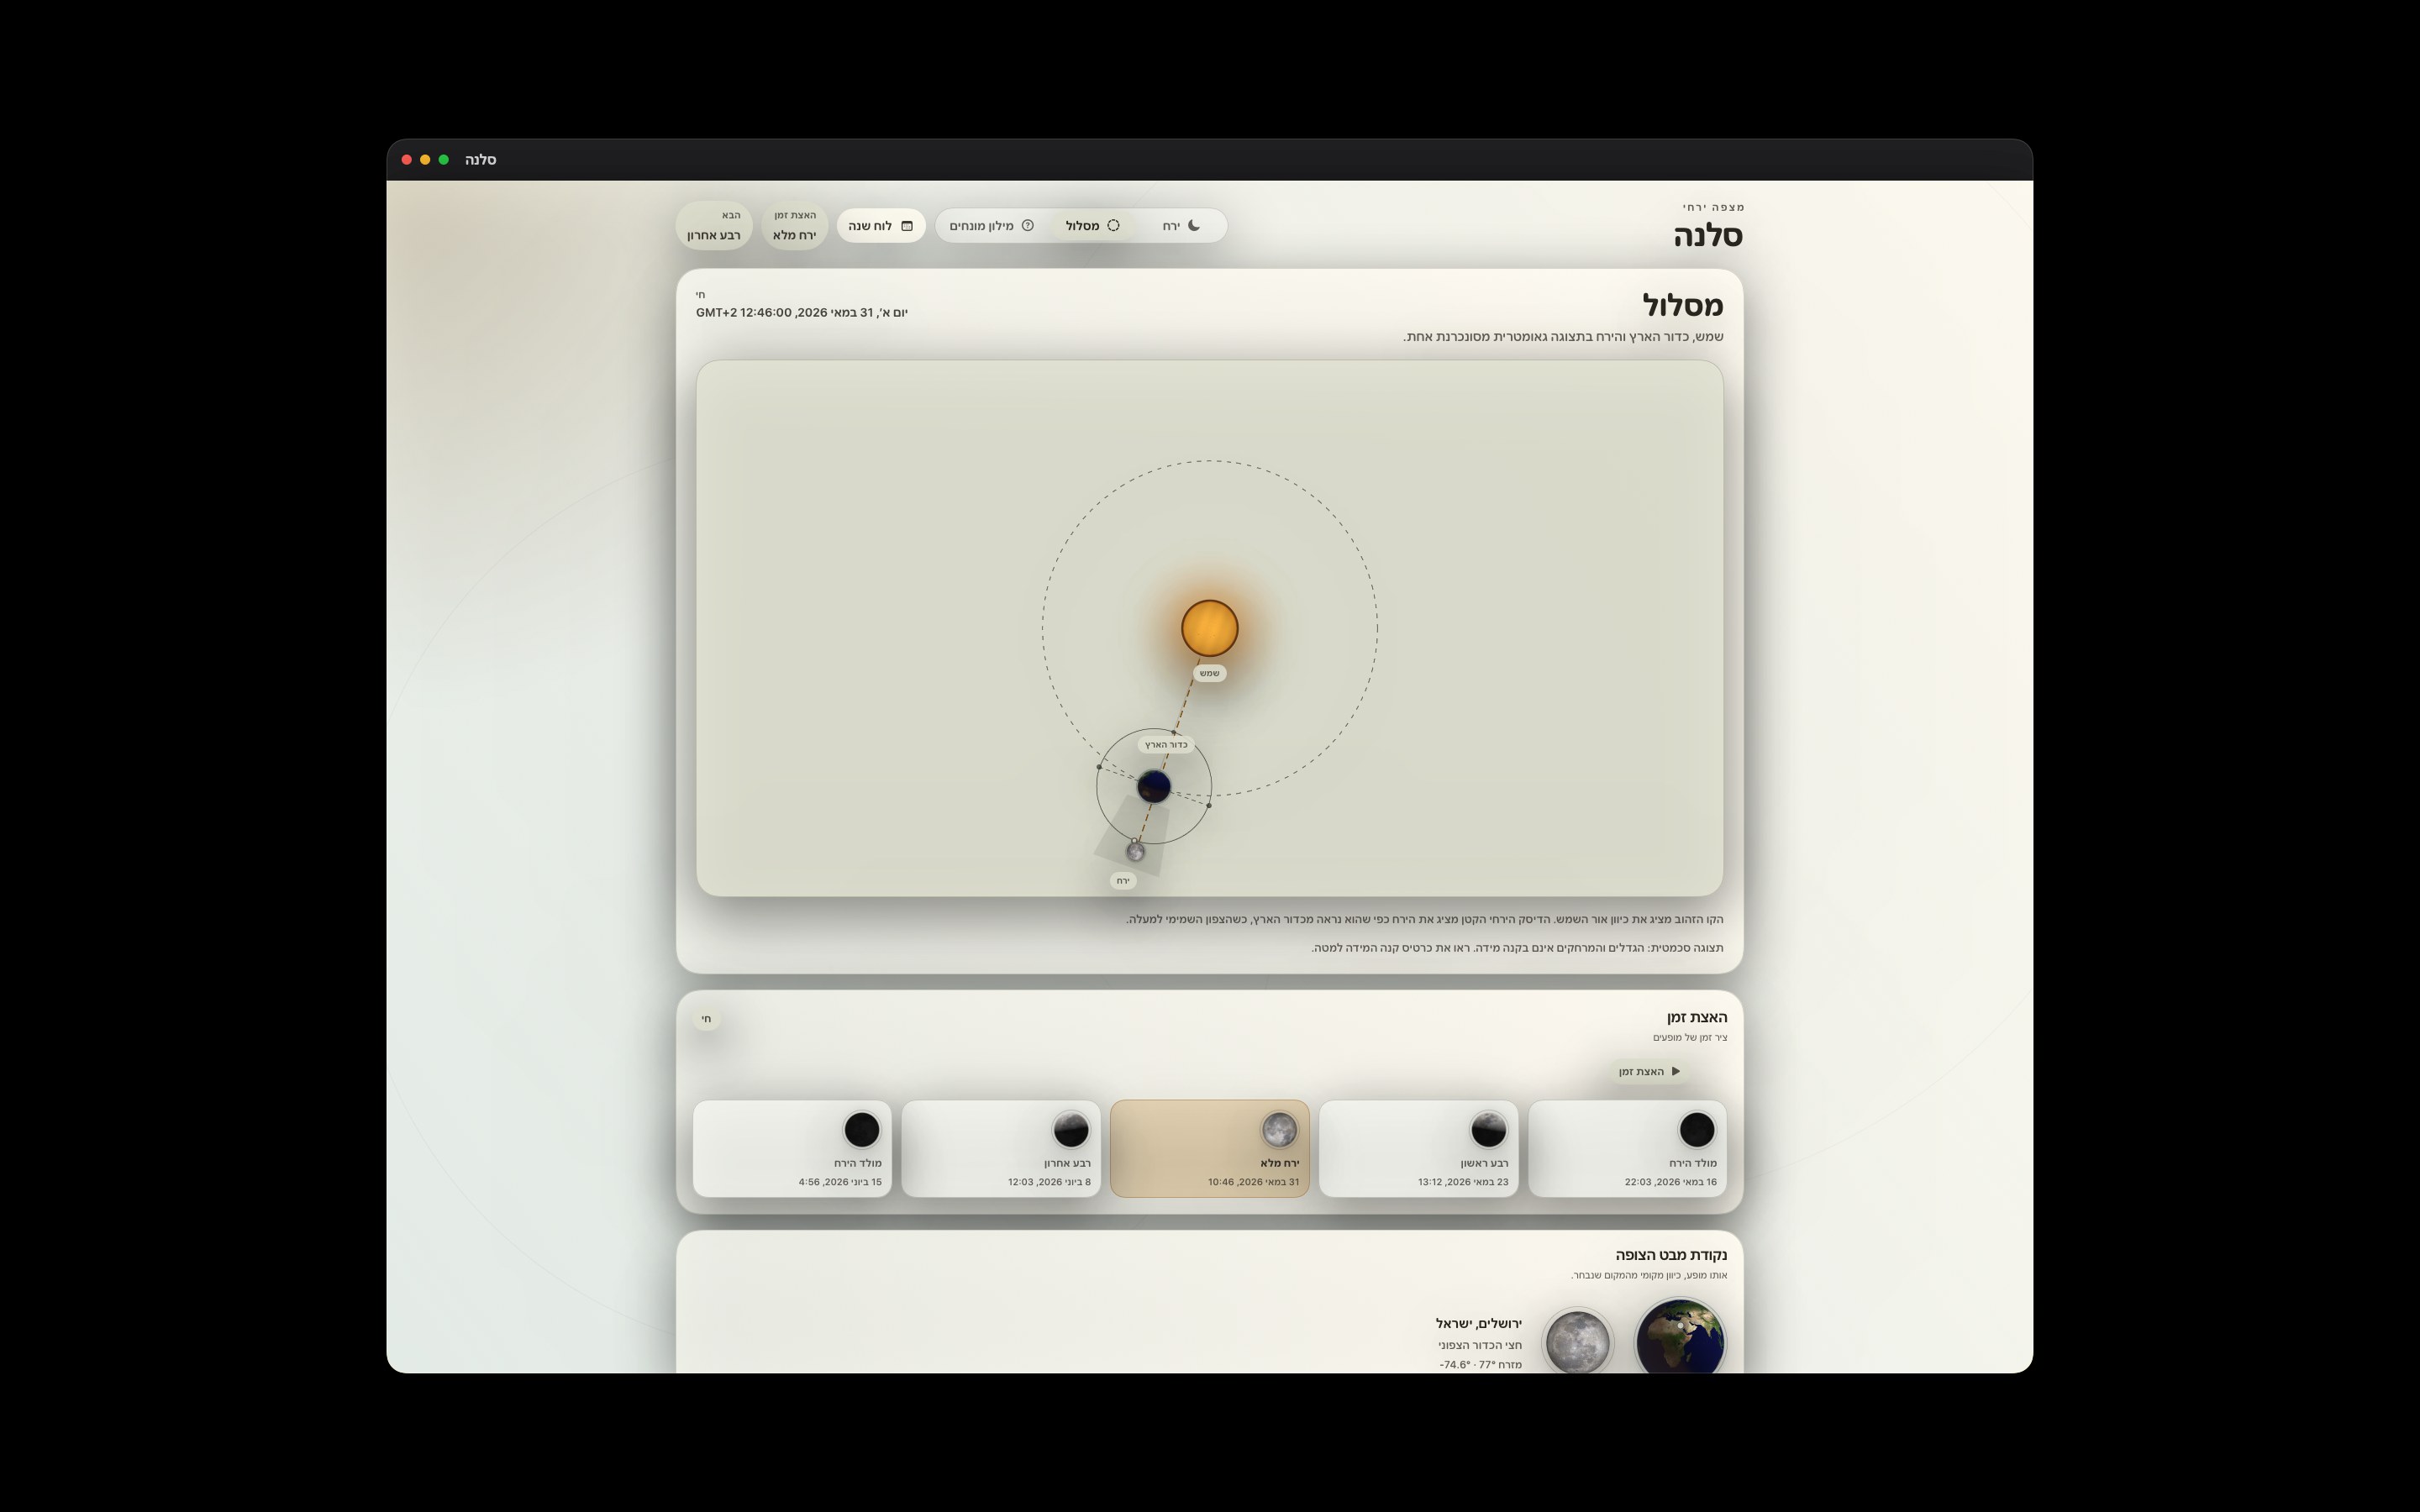Switch to the ירח tab
The image size is (2420, 1512).
pos(1181,226)
